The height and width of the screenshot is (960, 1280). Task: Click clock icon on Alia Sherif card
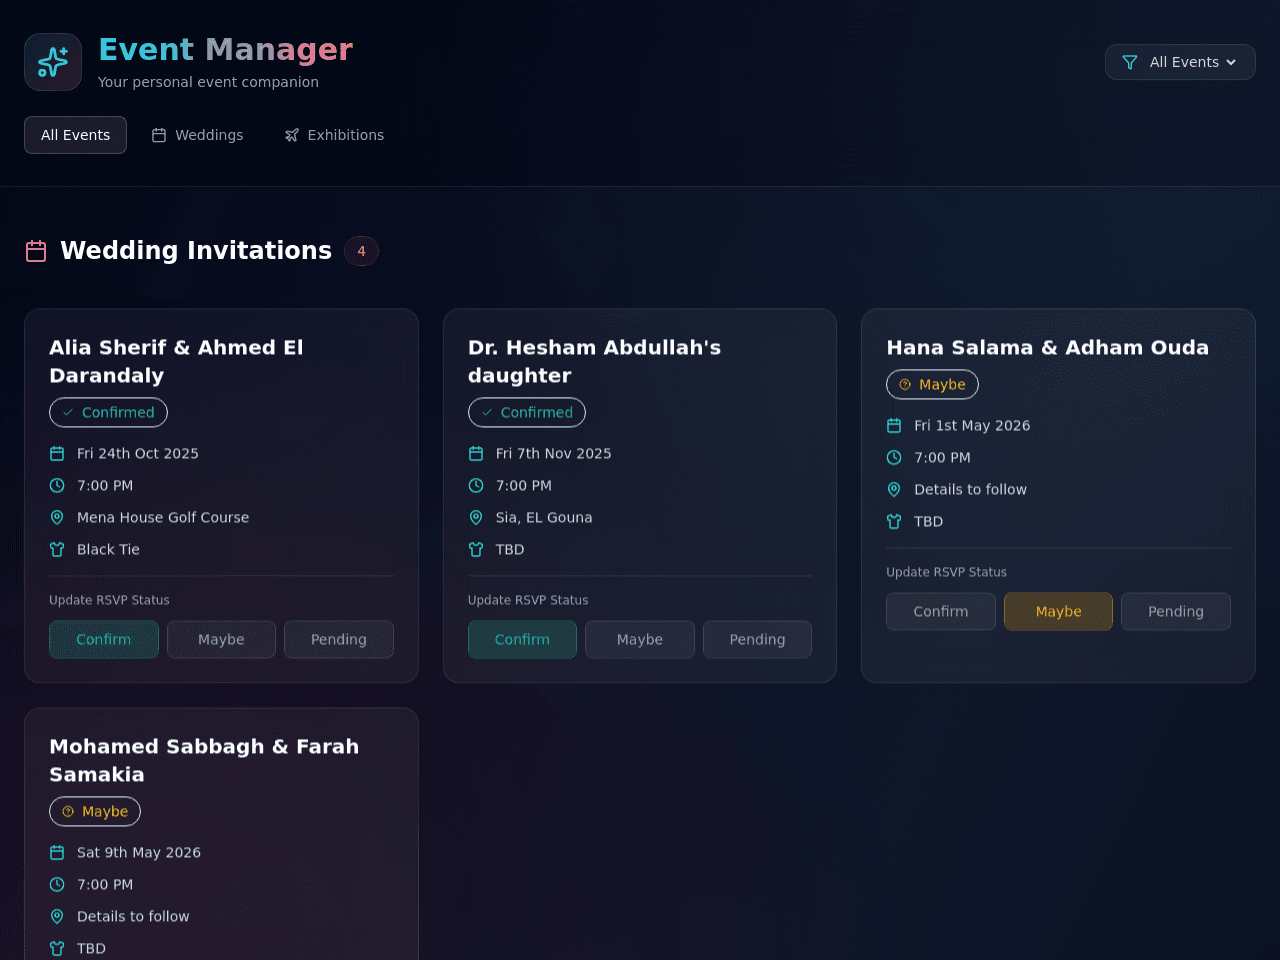coord(57,485)
